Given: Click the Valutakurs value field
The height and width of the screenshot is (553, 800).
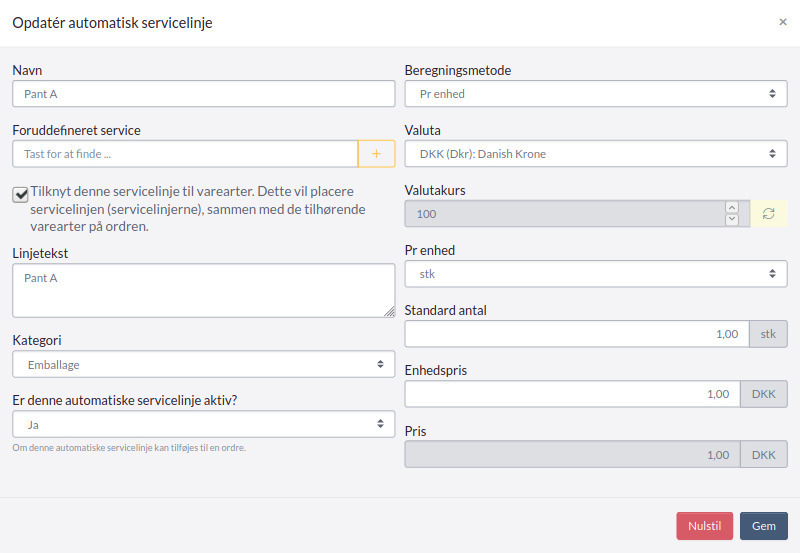Looking at the screenshot, I should coord(565,214).
